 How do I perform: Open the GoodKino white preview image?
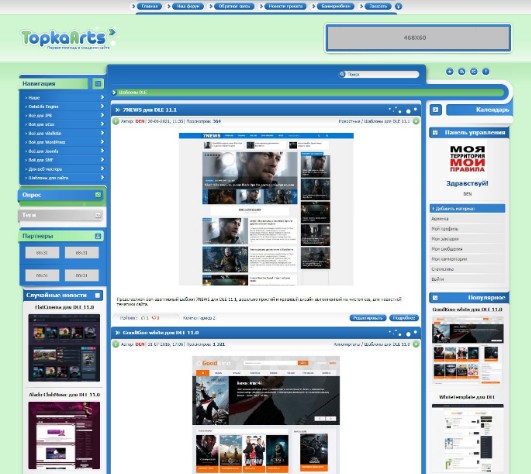pyautogui.click(x=266, y=415)
